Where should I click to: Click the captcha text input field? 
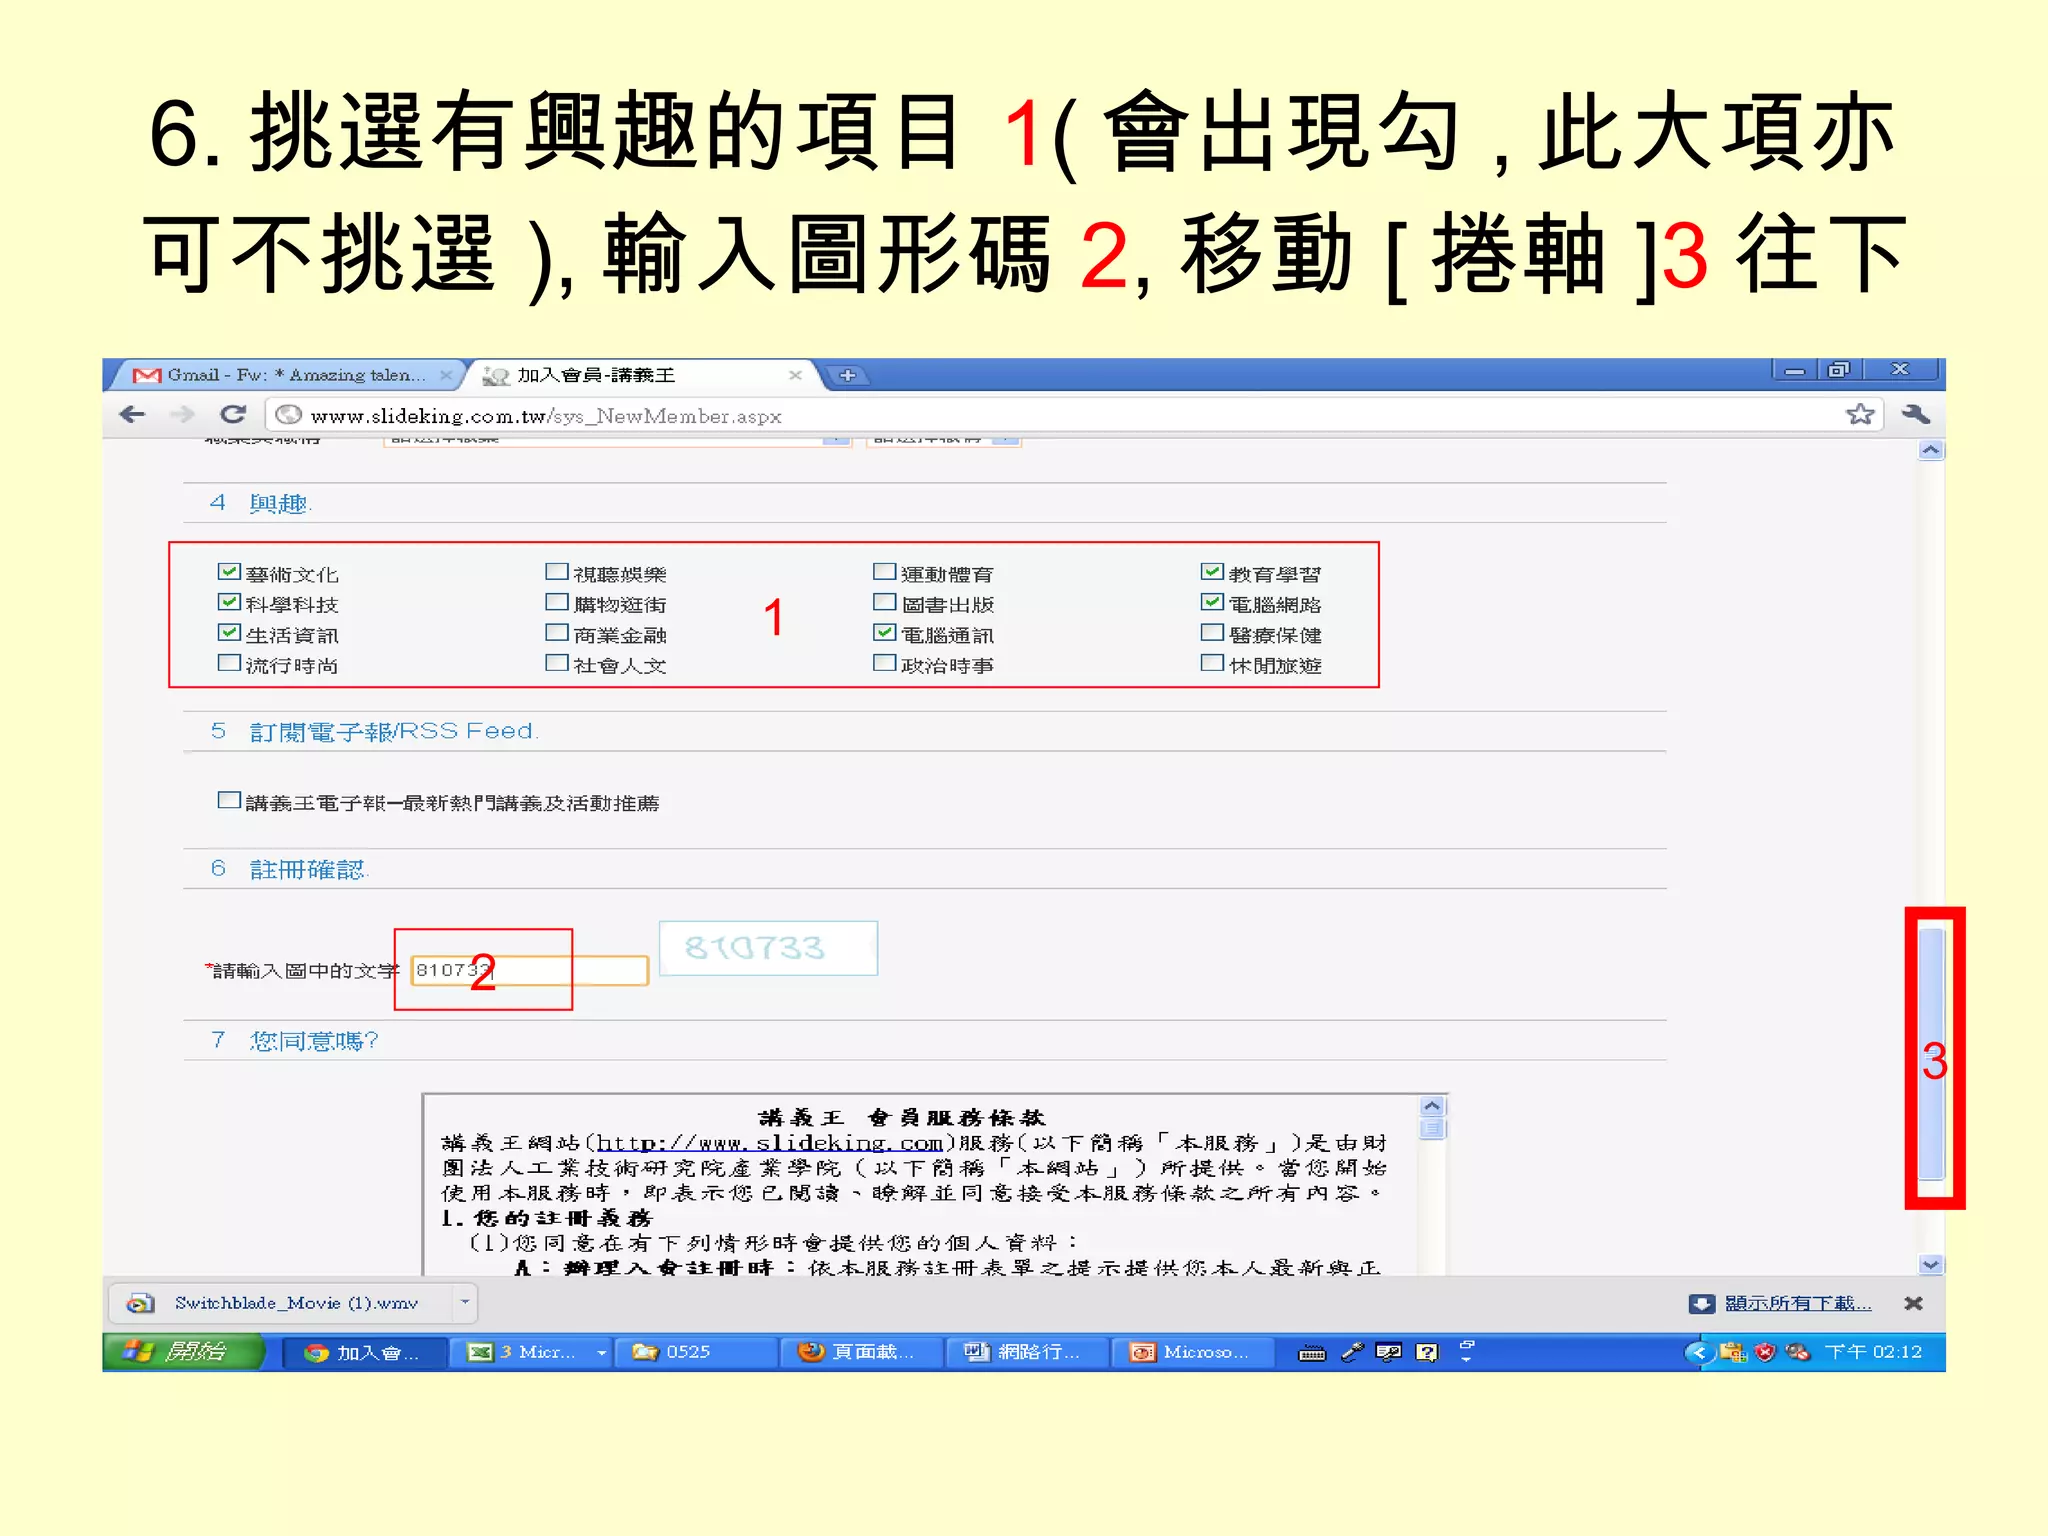[x=529, y=970]
